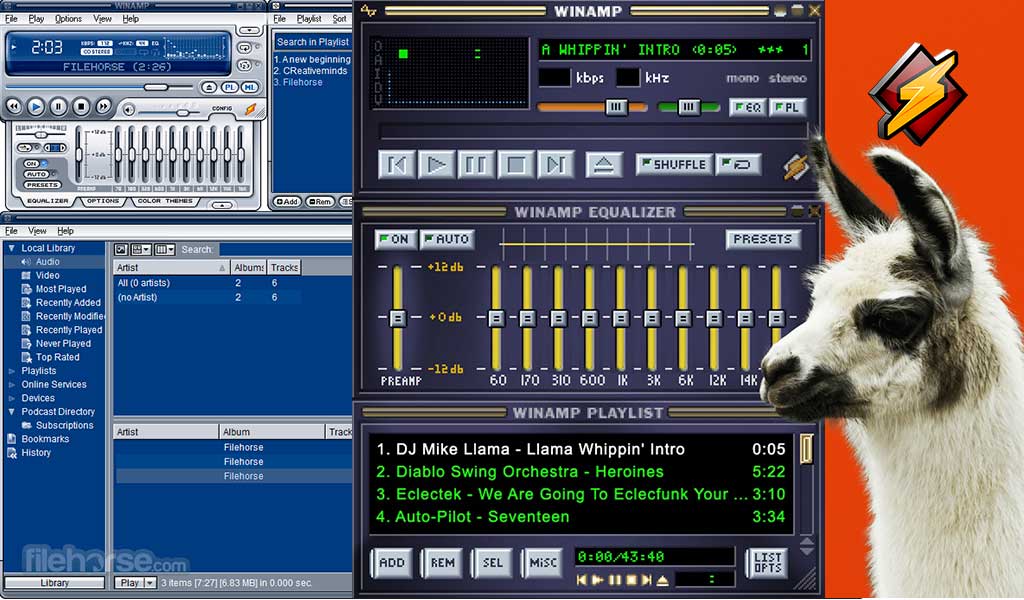Toggle modern skin equalizer ON button

pyautogui.click(x=31, y=164)
